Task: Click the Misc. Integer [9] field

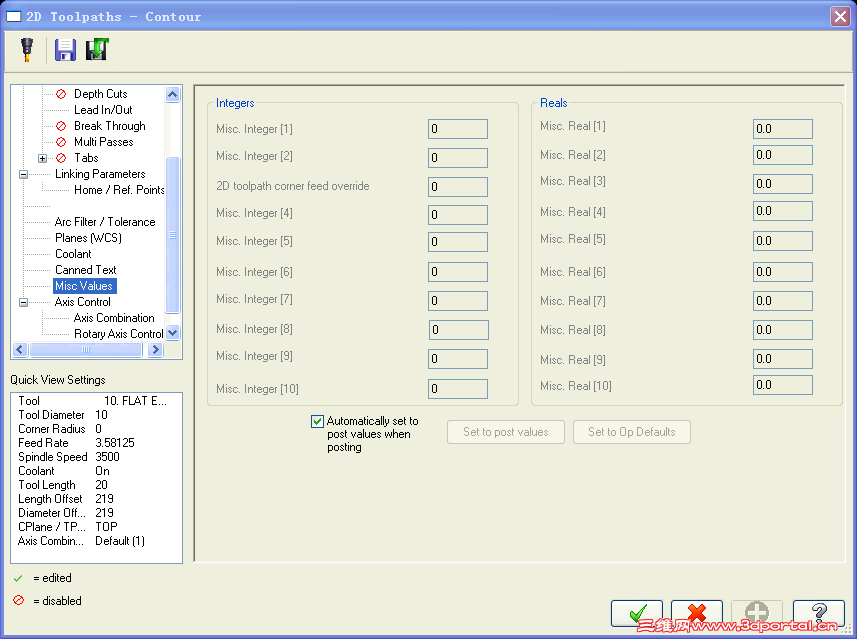Action: tap(457, 359)
